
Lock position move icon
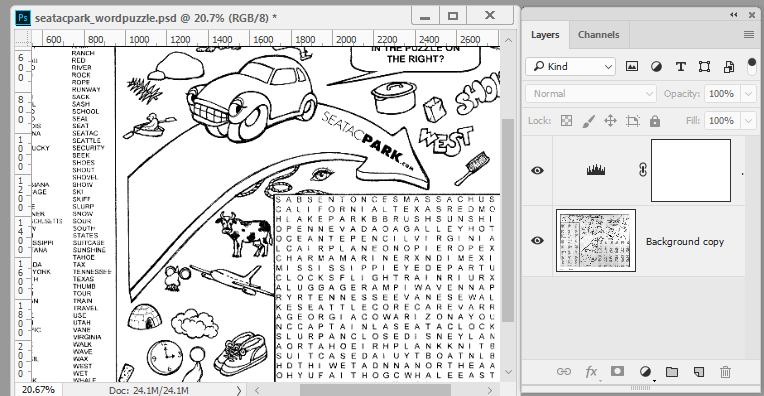click(x=611, y=121)
